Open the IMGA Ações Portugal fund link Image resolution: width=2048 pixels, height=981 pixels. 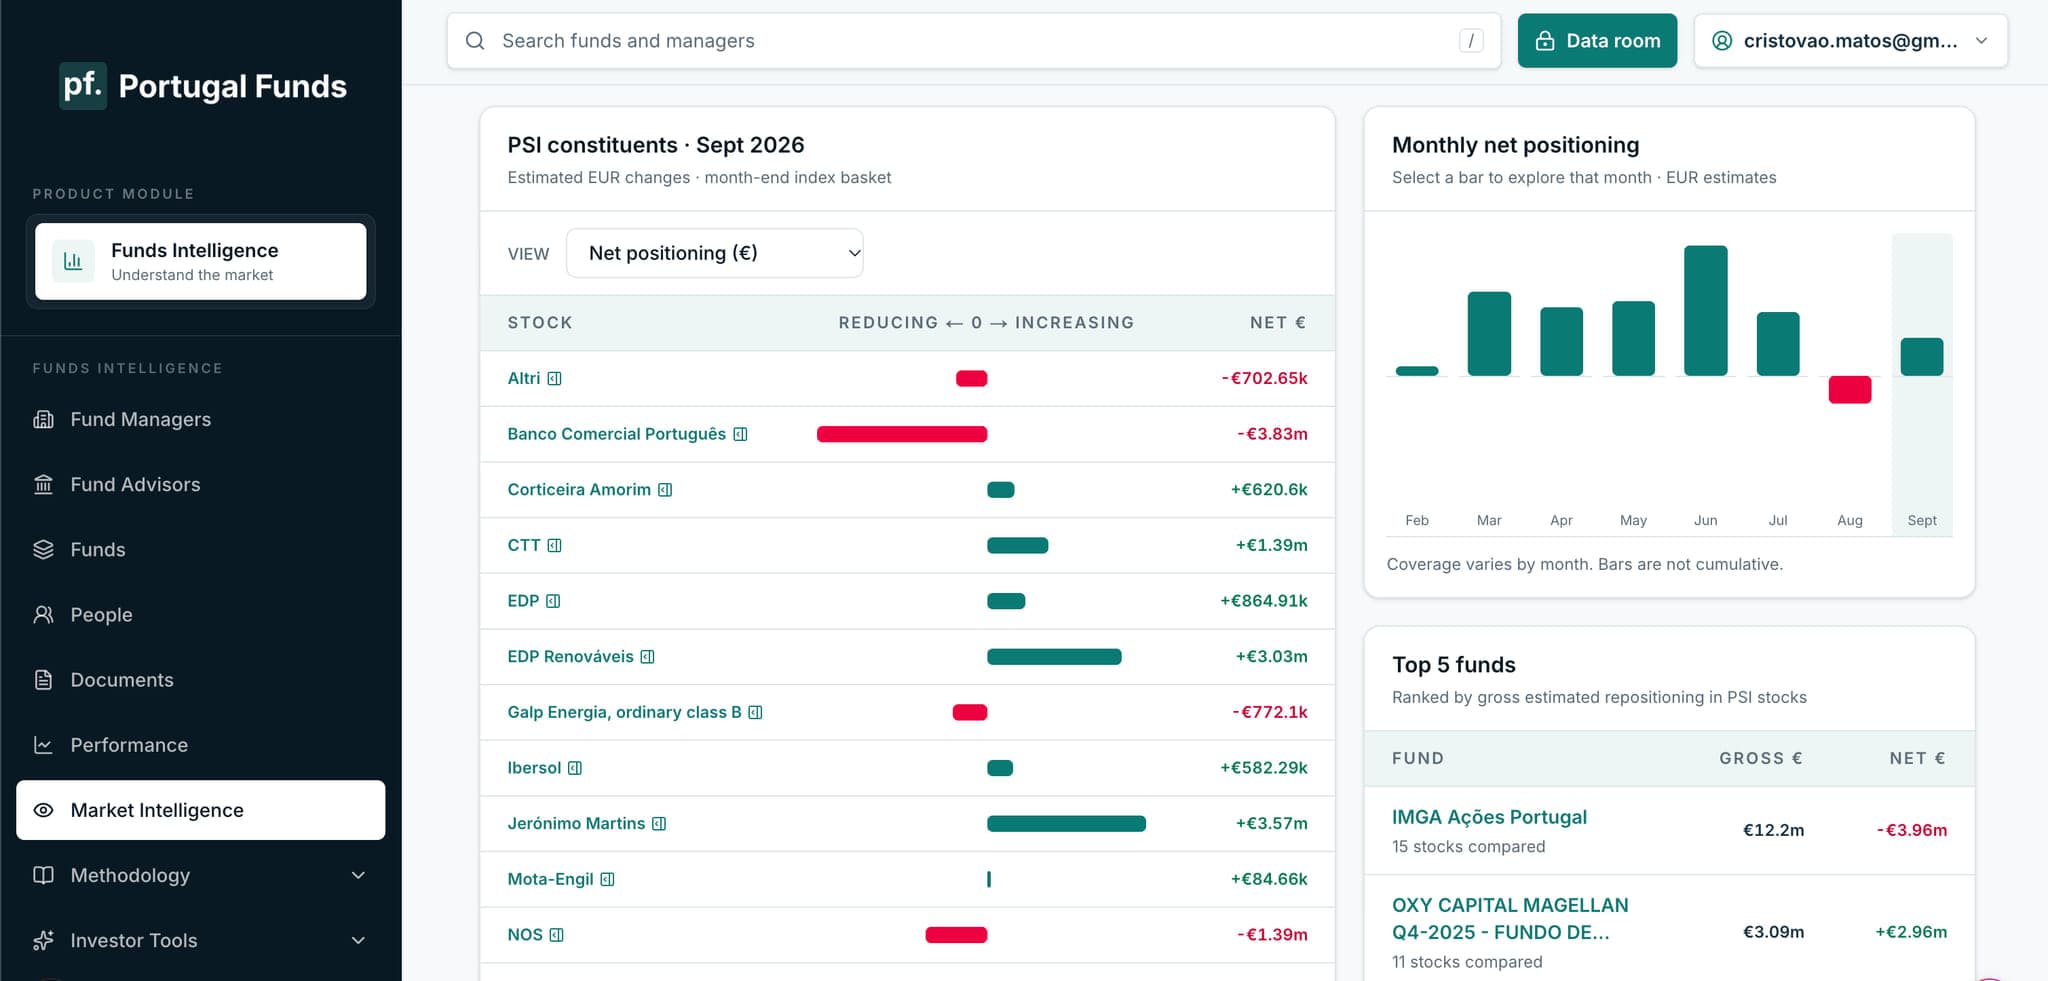coord(1489,817)
